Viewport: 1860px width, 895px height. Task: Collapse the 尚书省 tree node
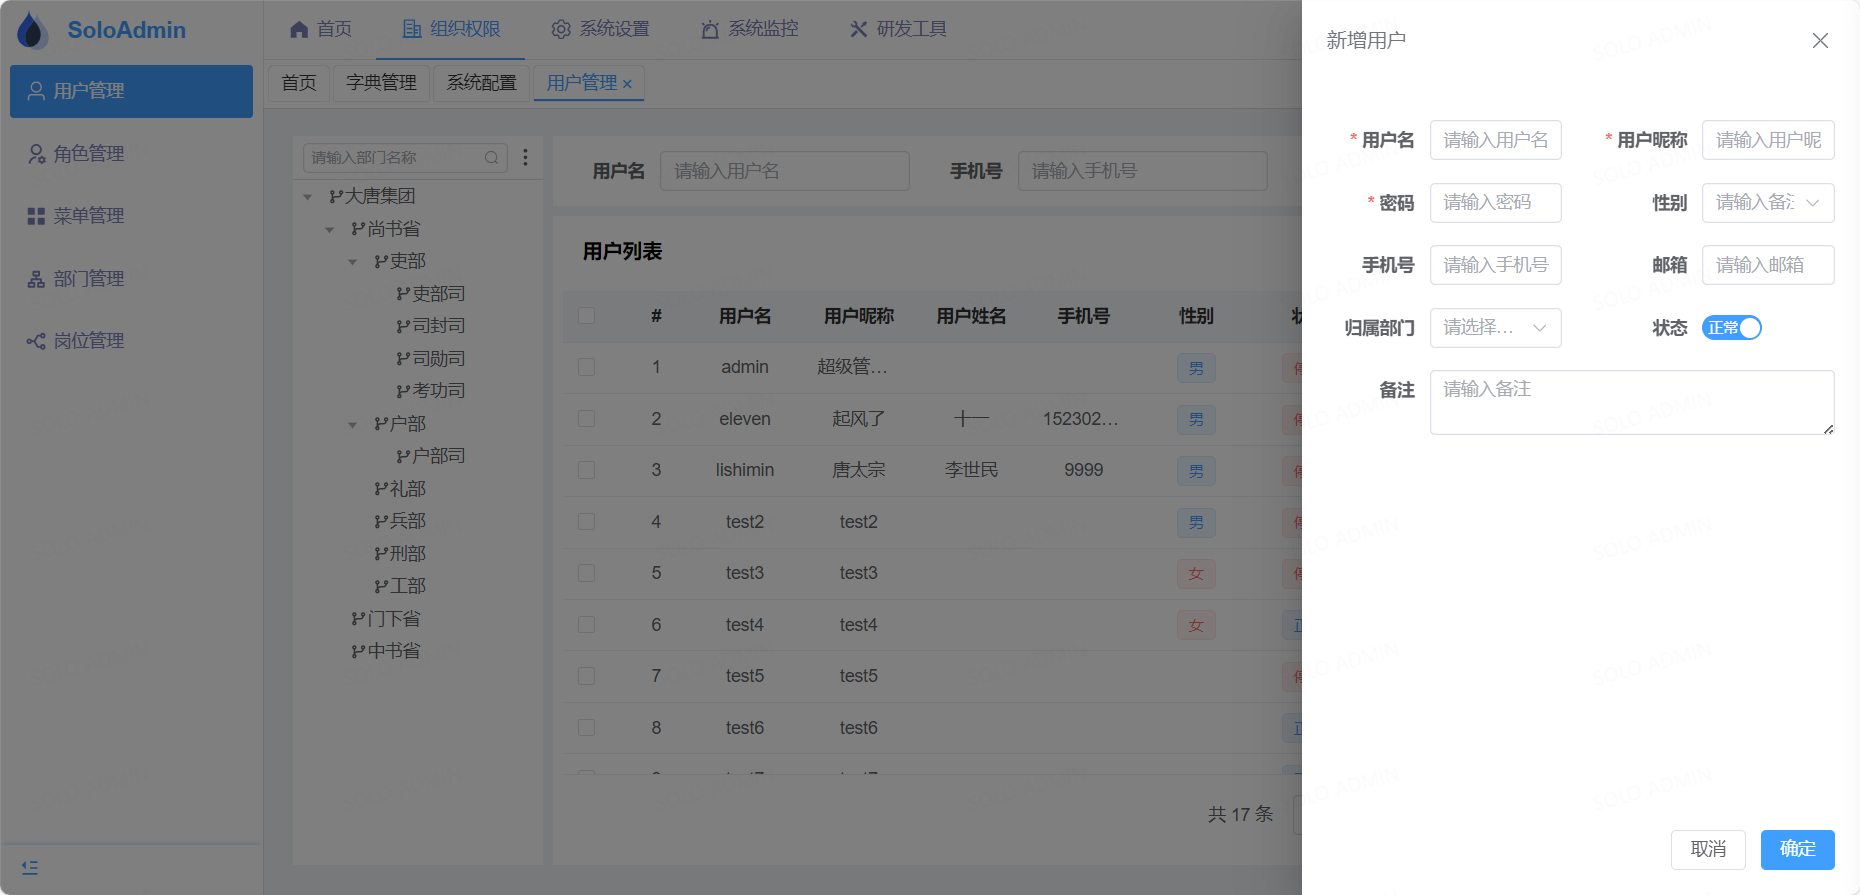330,230
